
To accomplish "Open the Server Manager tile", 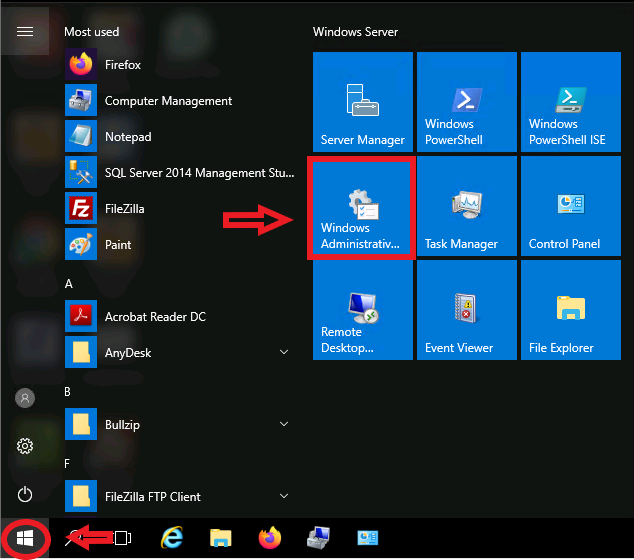I will click(x=363, y=102).
